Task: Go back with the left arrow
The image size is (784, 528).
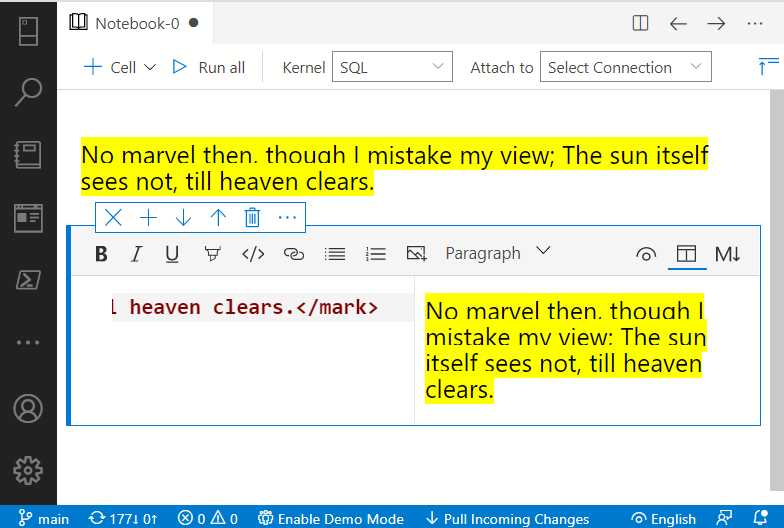Action: [678, 24]
